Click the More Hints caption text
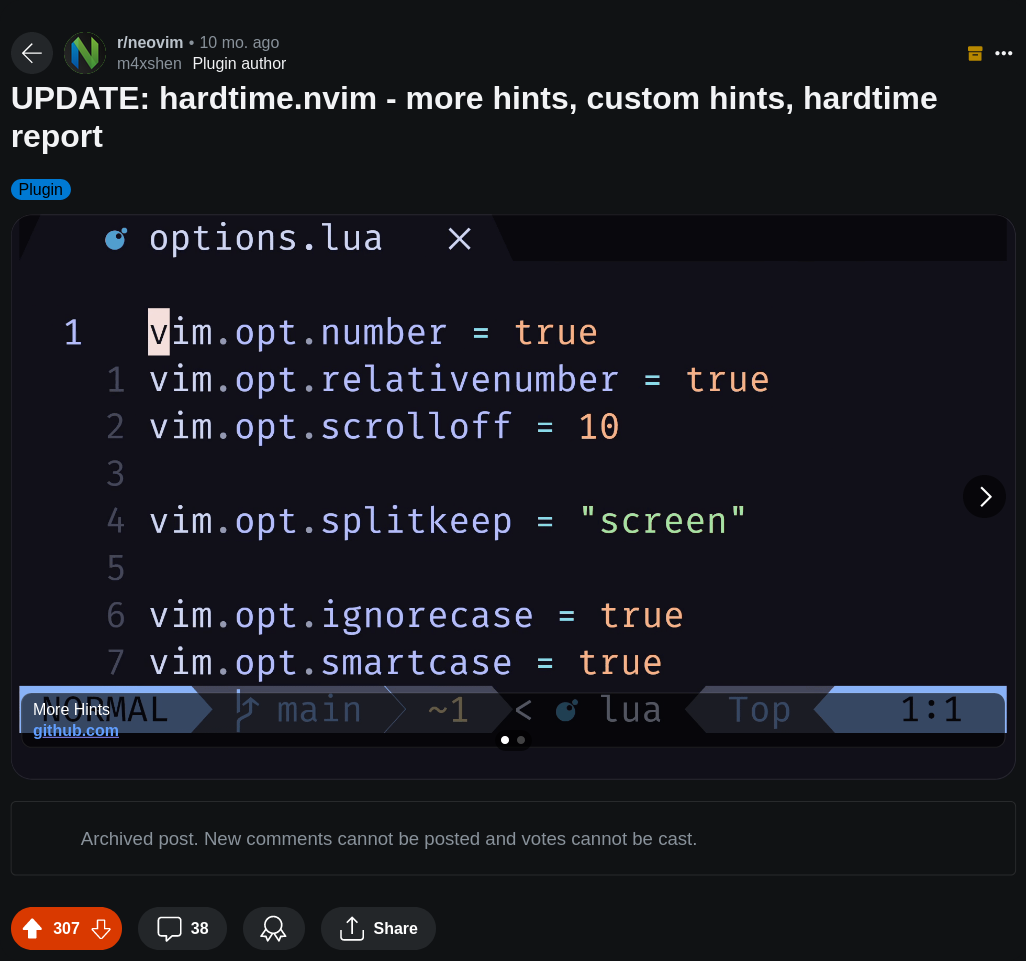1029x963 pixels. click(71, 710)
